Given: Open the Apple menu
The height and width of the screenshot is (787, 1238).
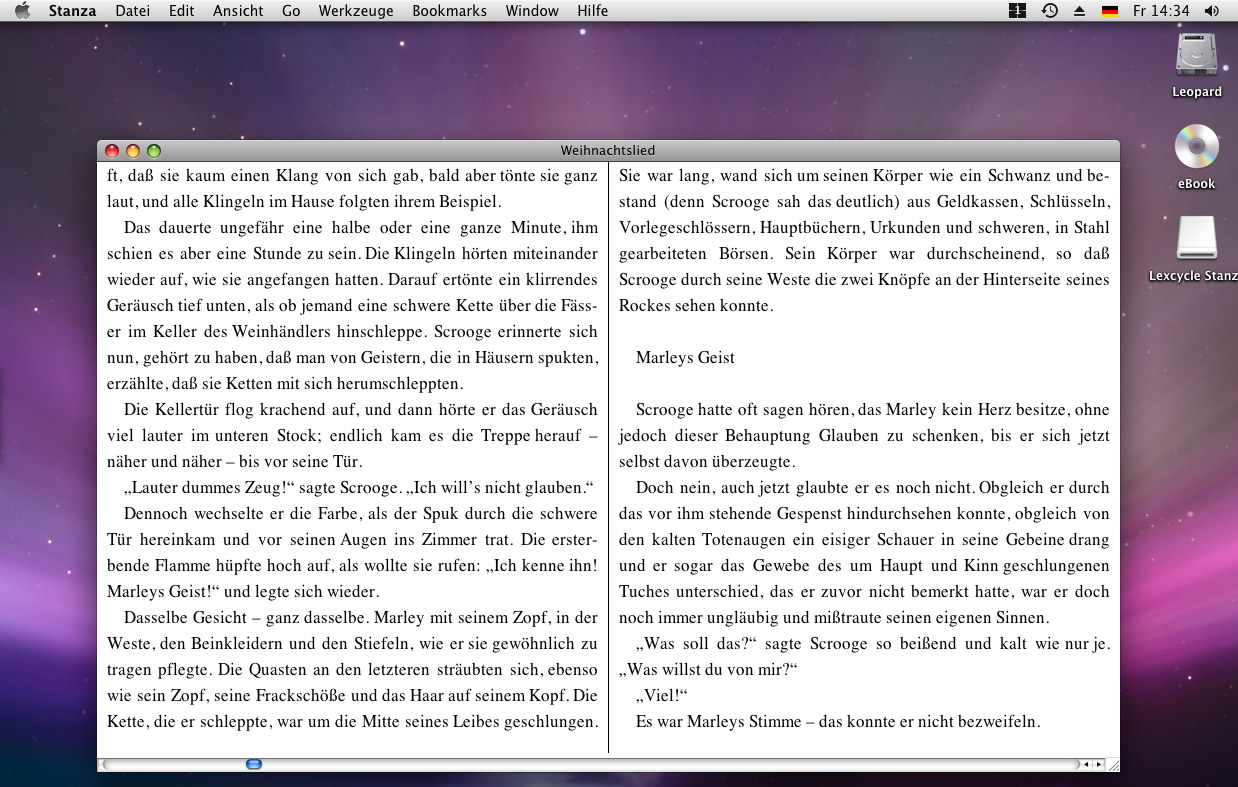Looking at the screenshot, I should [x=22, y=11].
